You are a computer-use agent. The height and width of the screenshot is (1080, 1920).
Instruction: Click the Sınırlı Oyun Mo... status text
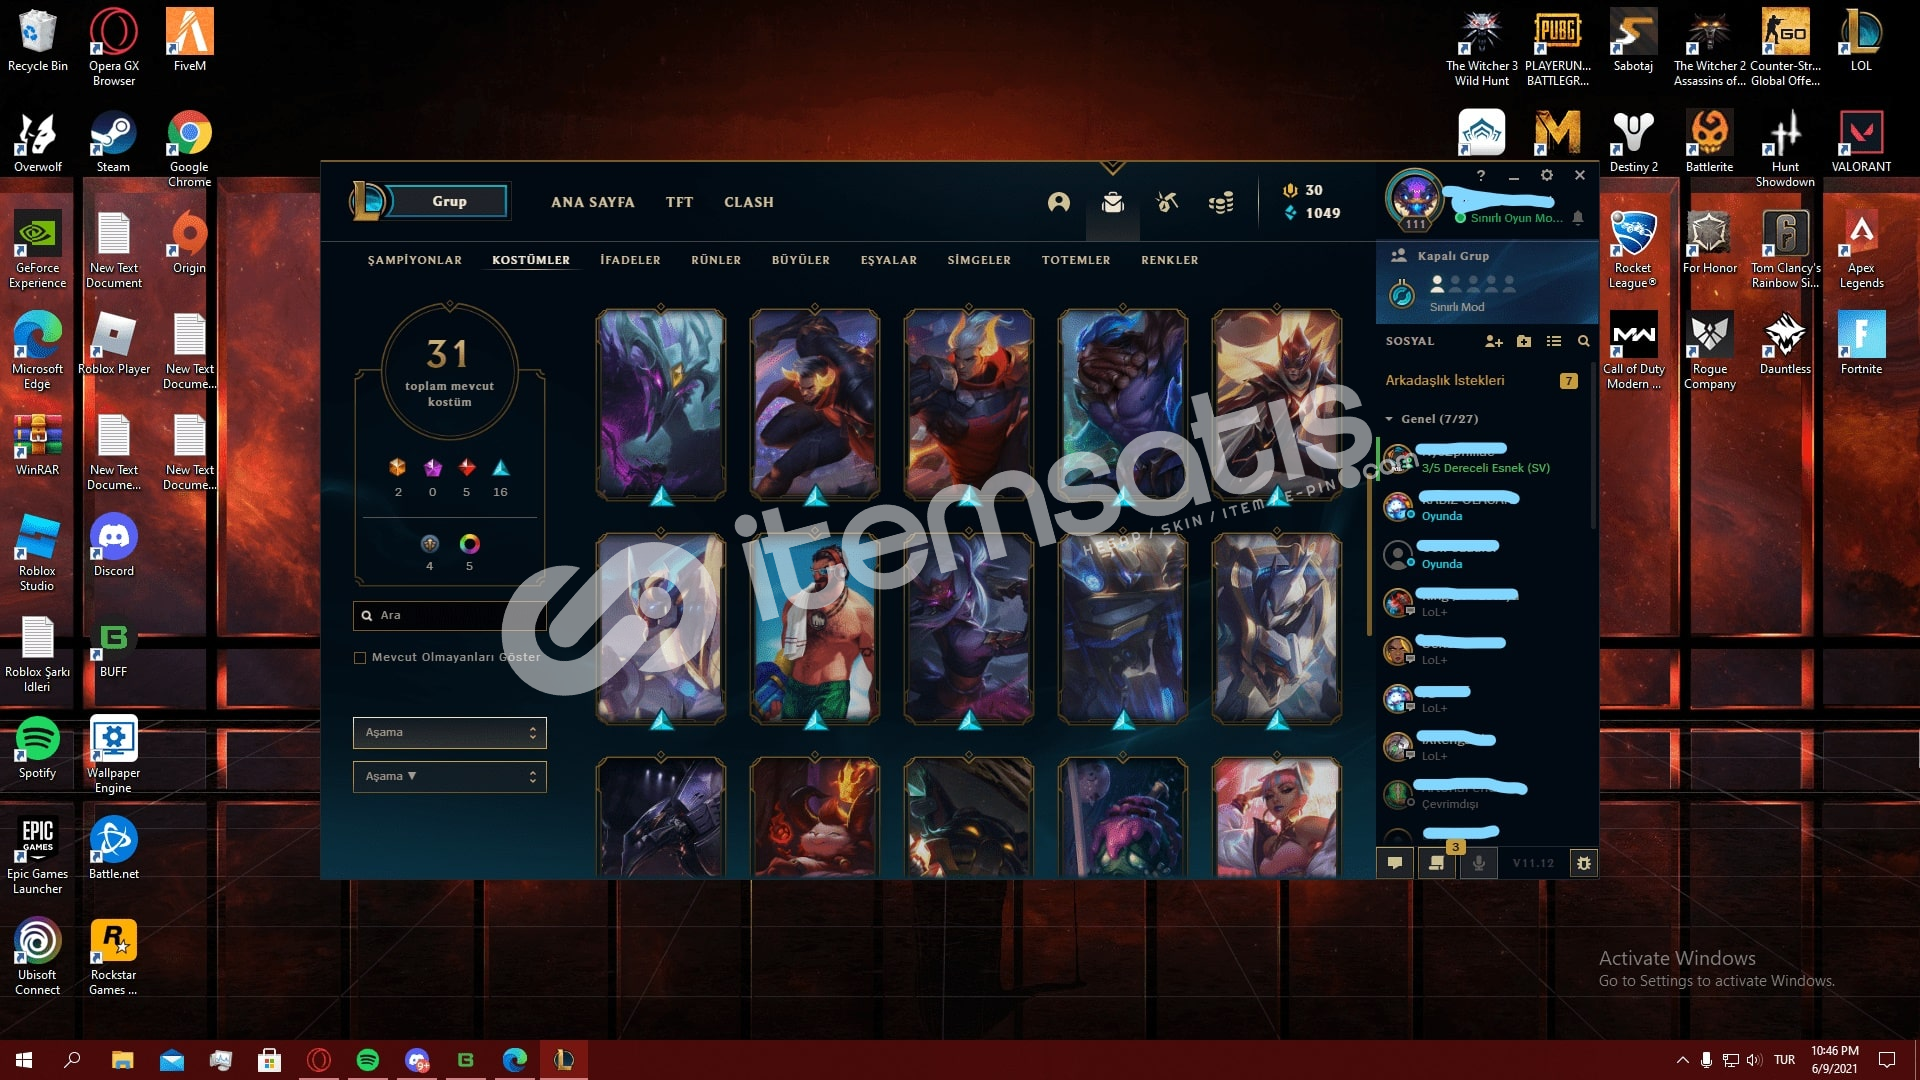[x=1515, y=218]
